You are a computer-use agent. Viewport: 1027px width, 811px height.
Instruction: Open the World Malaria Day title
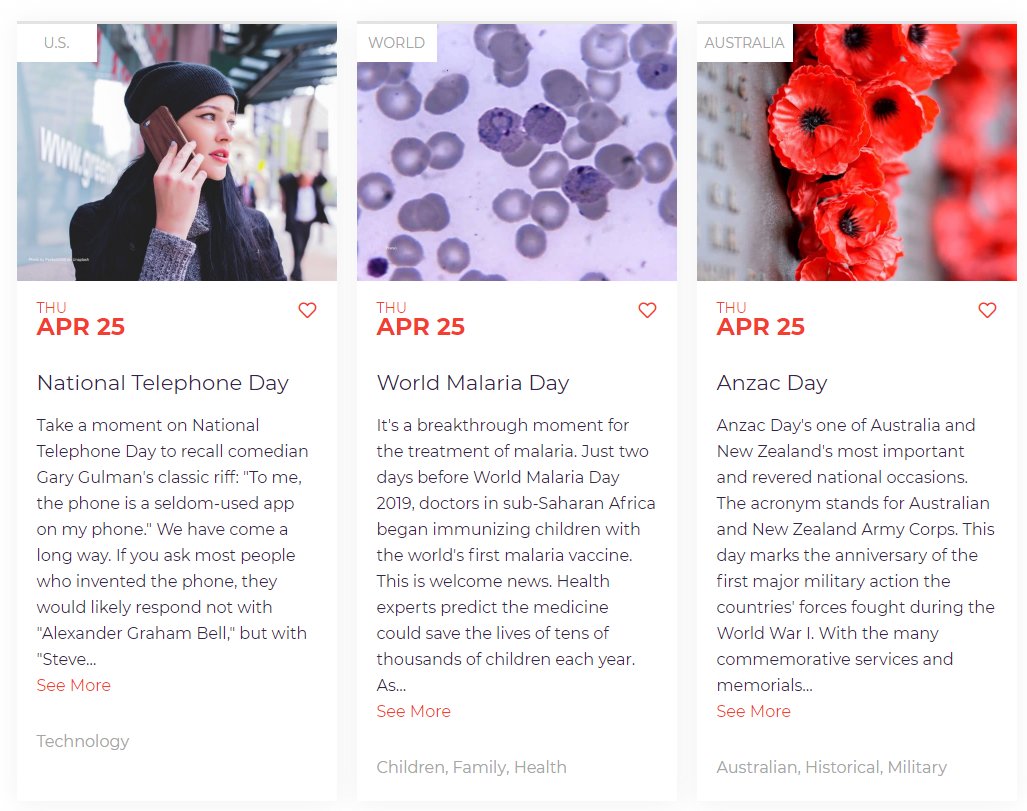coord(473,383)
